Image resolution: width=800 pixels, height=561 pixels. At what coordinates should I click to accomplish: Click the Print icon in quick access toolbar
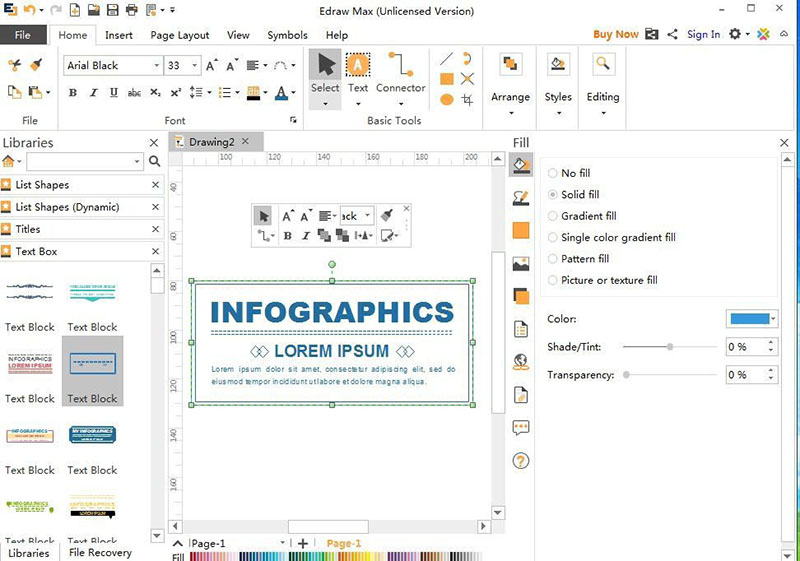[x=132, y=9]
